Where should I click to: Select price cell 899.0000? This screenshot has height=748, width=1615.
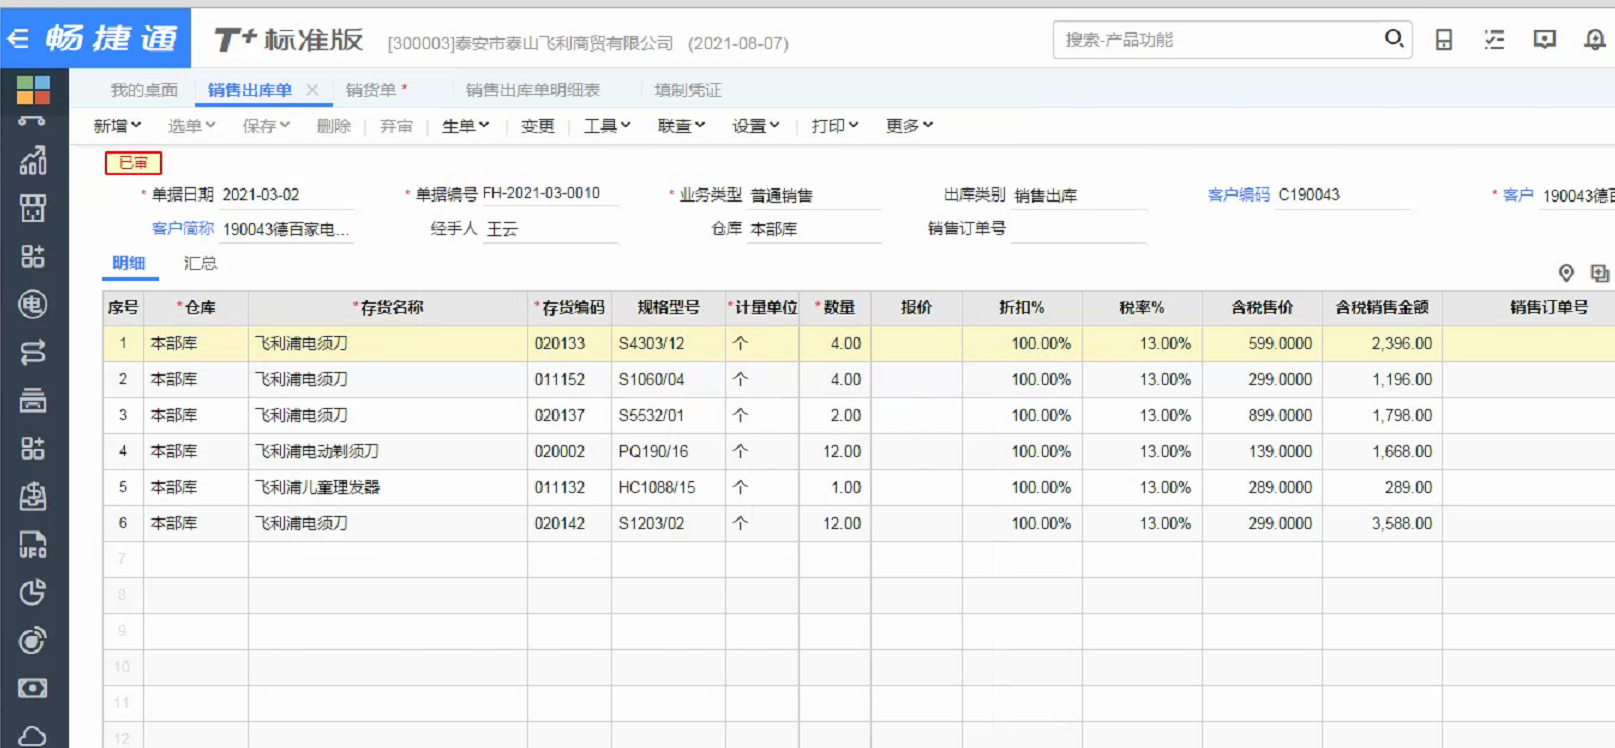click(1262, 416)
